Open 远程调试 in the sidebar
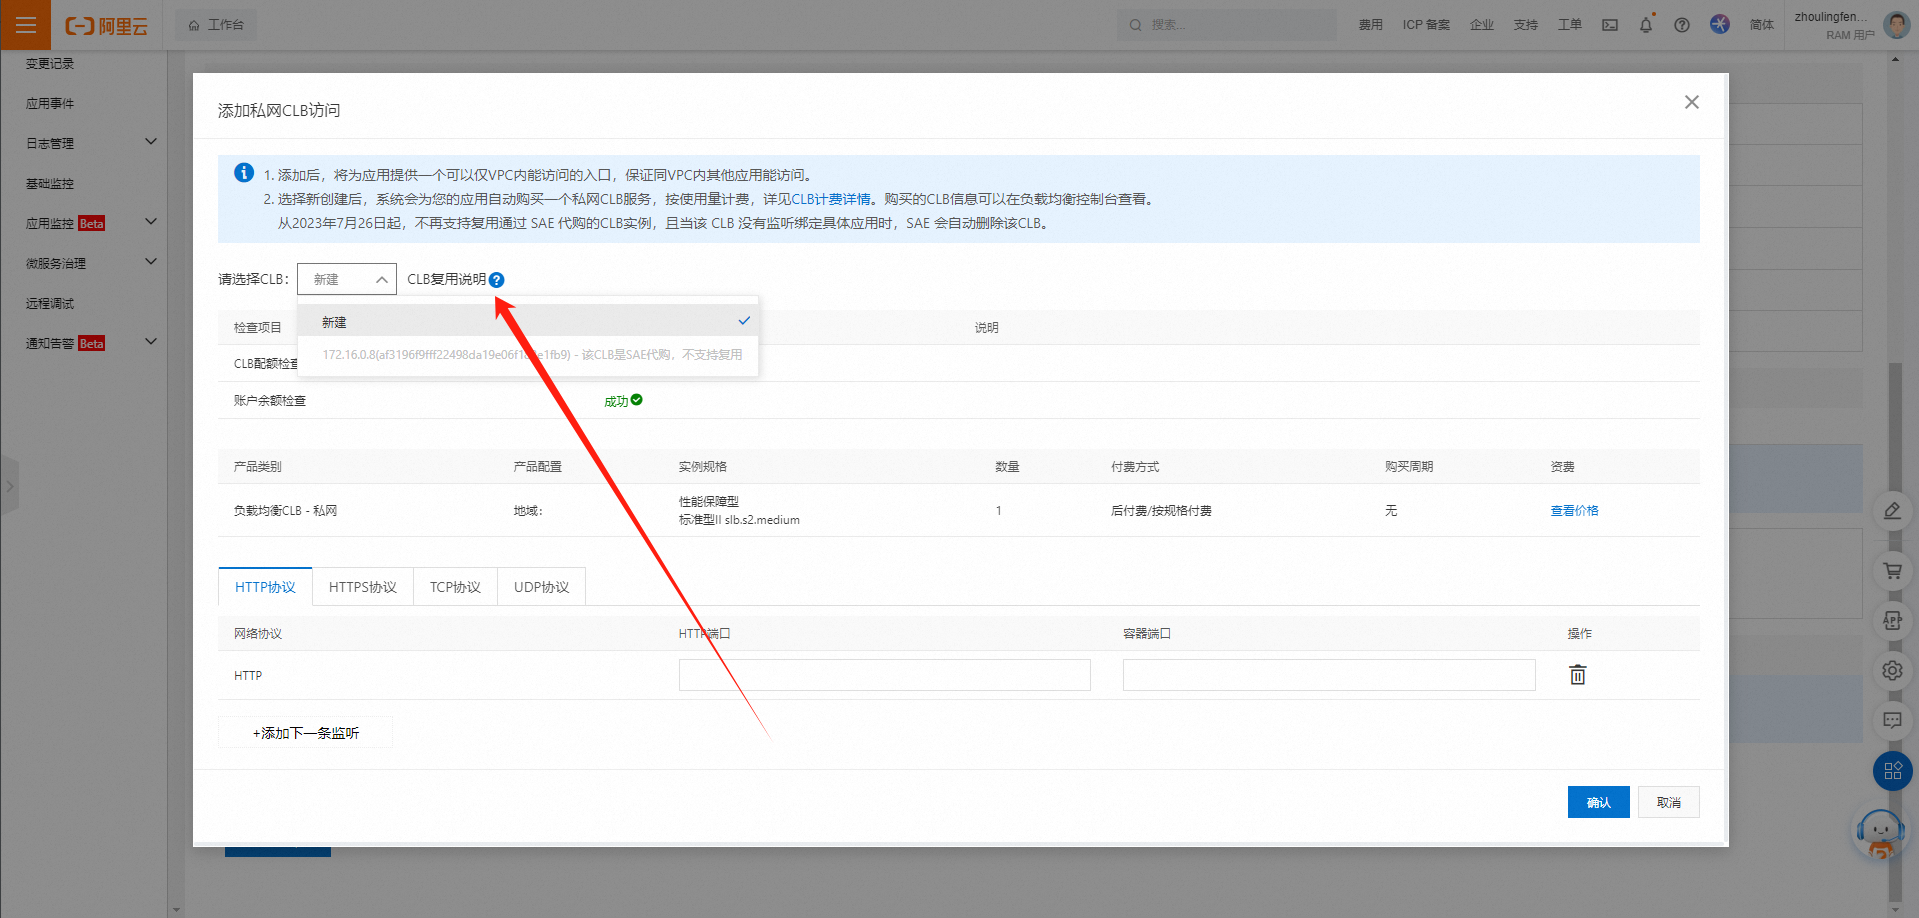 coord(50,304)
